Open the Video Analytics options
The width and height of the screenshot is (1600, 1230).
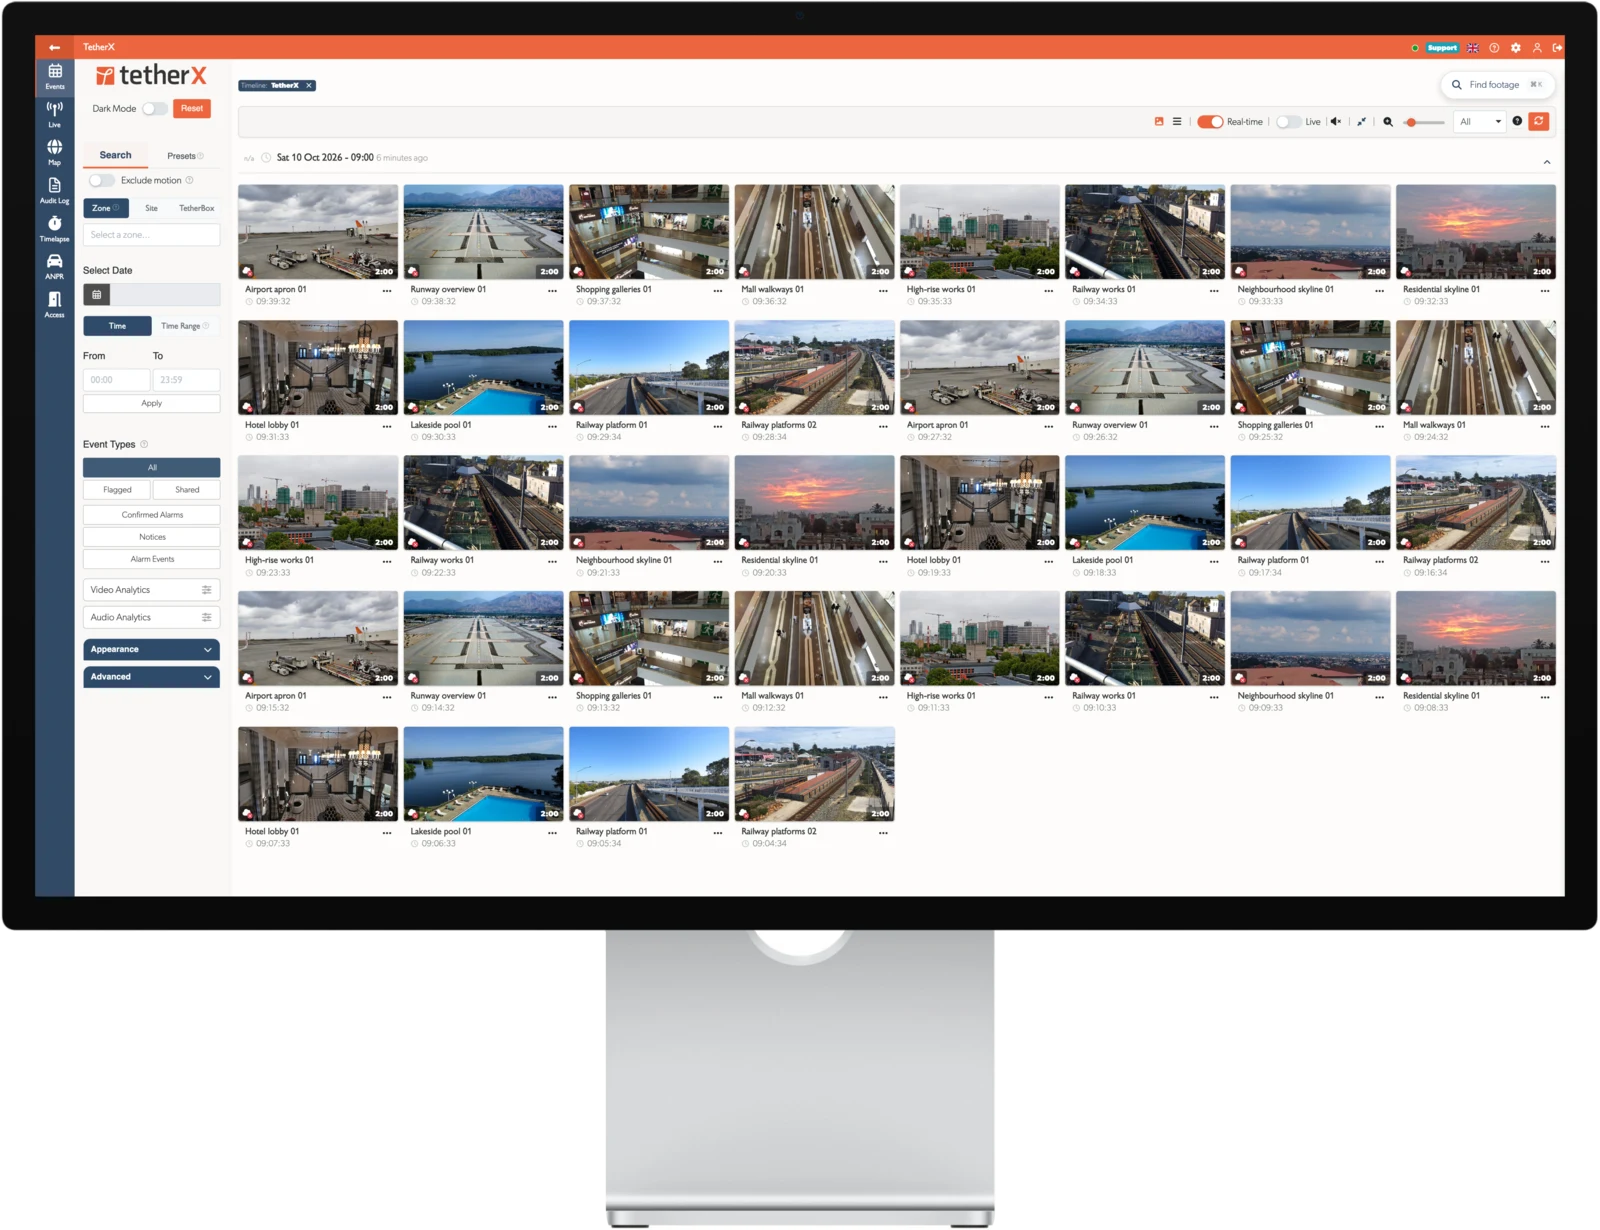[x=151, y=590]
